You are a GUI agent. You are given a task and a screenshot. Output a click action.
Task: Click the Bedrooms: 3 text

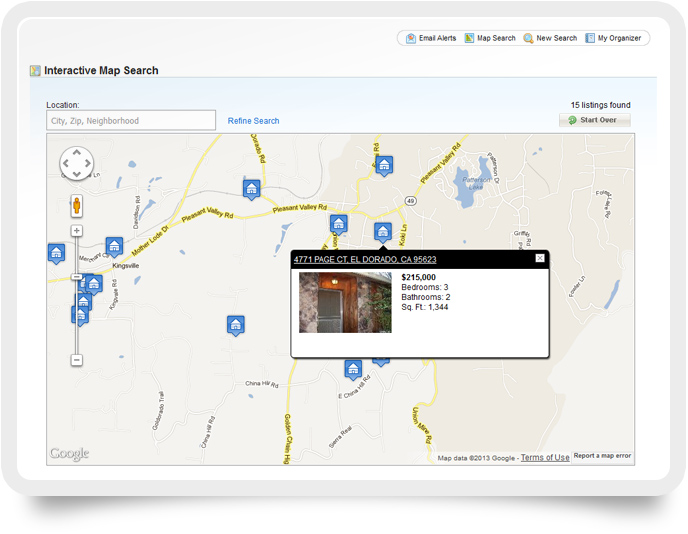tap(425, 287)
